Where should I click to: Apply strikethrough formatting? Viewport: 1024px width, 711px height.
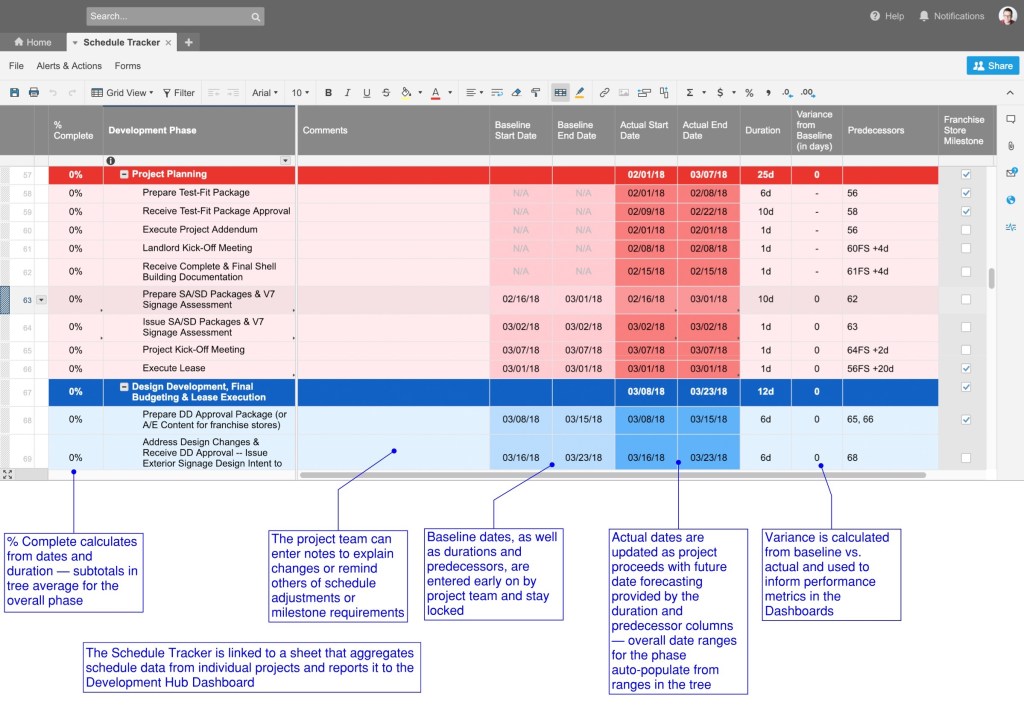tap(386, 93)
